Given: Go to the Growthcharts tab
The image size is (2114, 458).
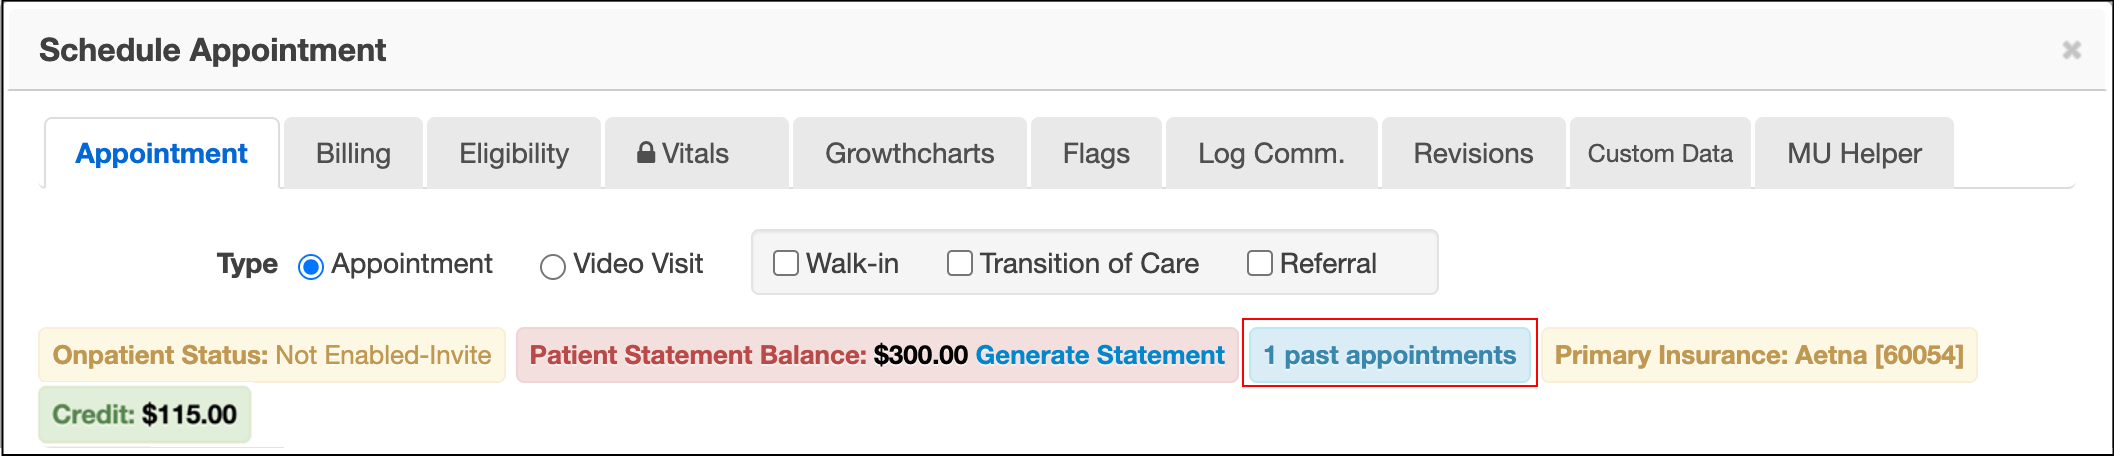Looking at the screenshot, I should click(909, 154).
